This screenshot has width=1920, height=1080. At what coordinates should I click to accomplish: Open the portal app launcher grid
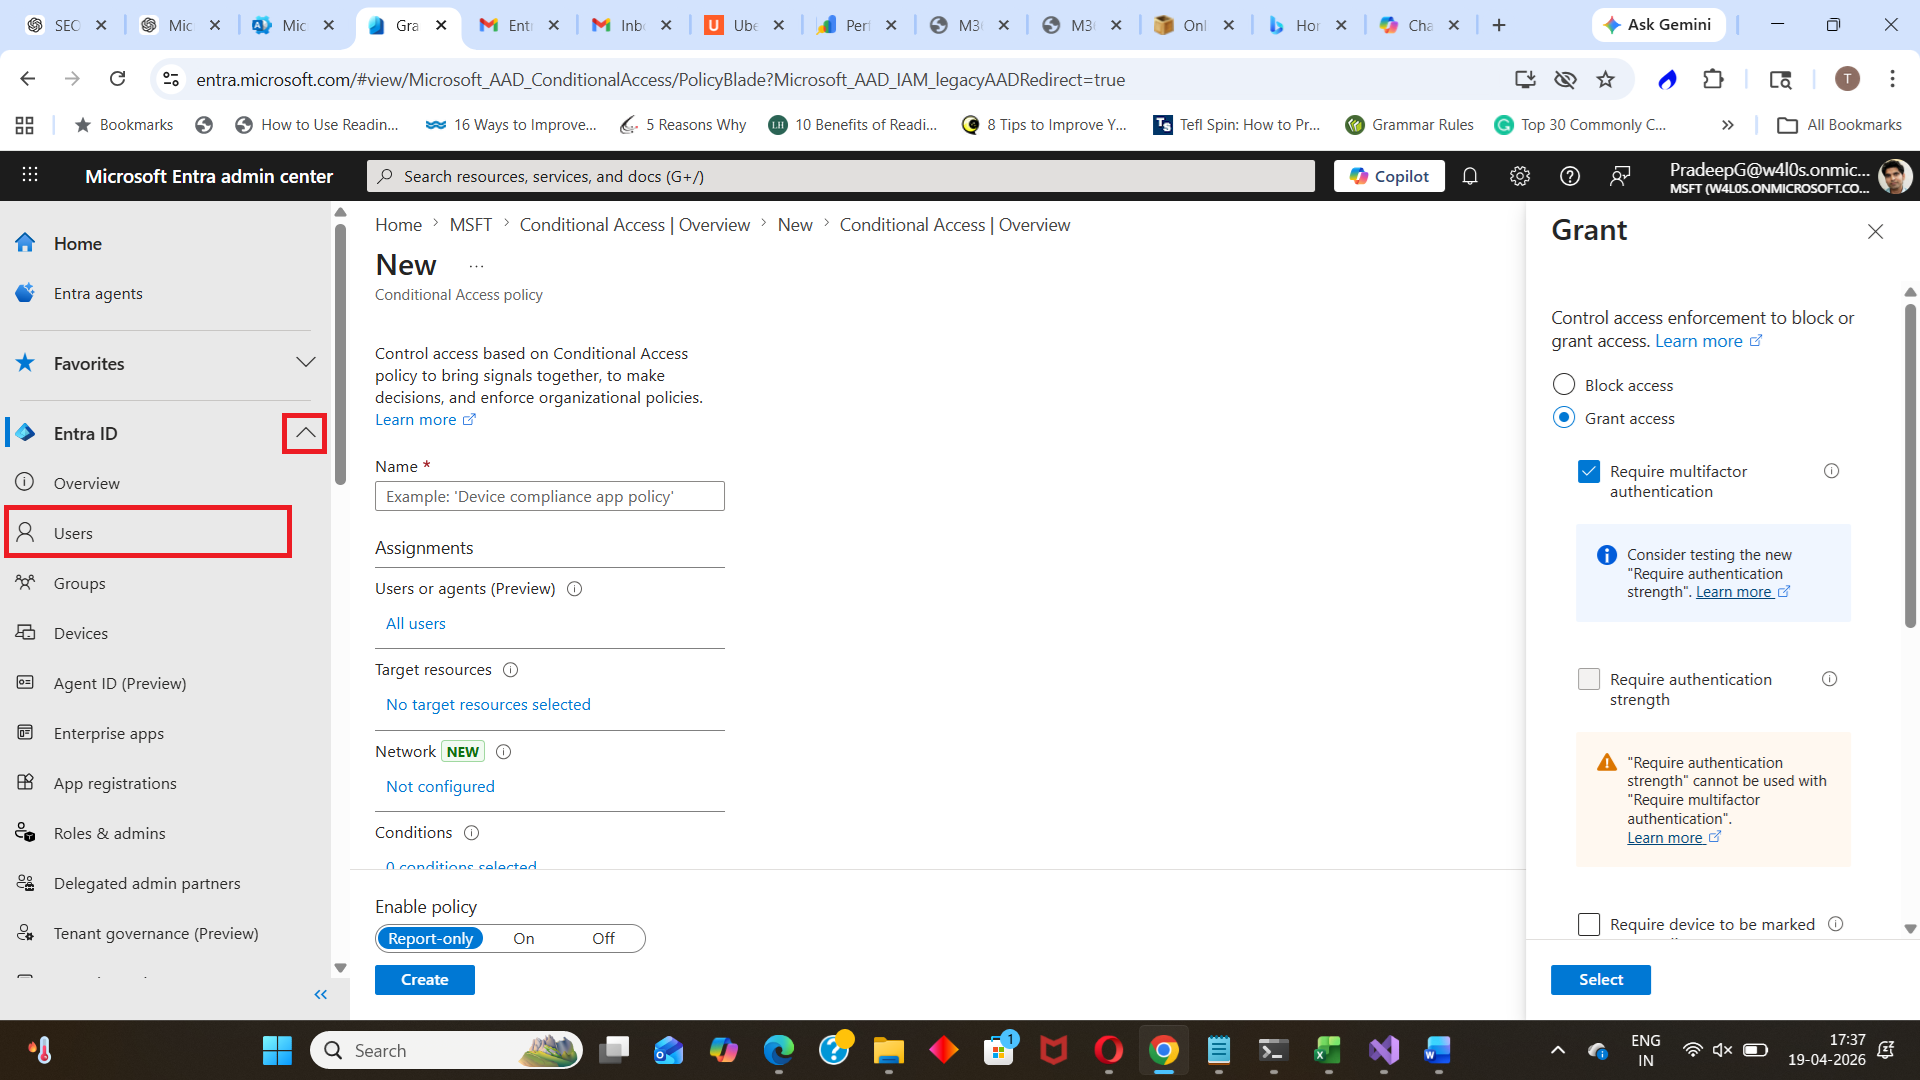(30, 175)
